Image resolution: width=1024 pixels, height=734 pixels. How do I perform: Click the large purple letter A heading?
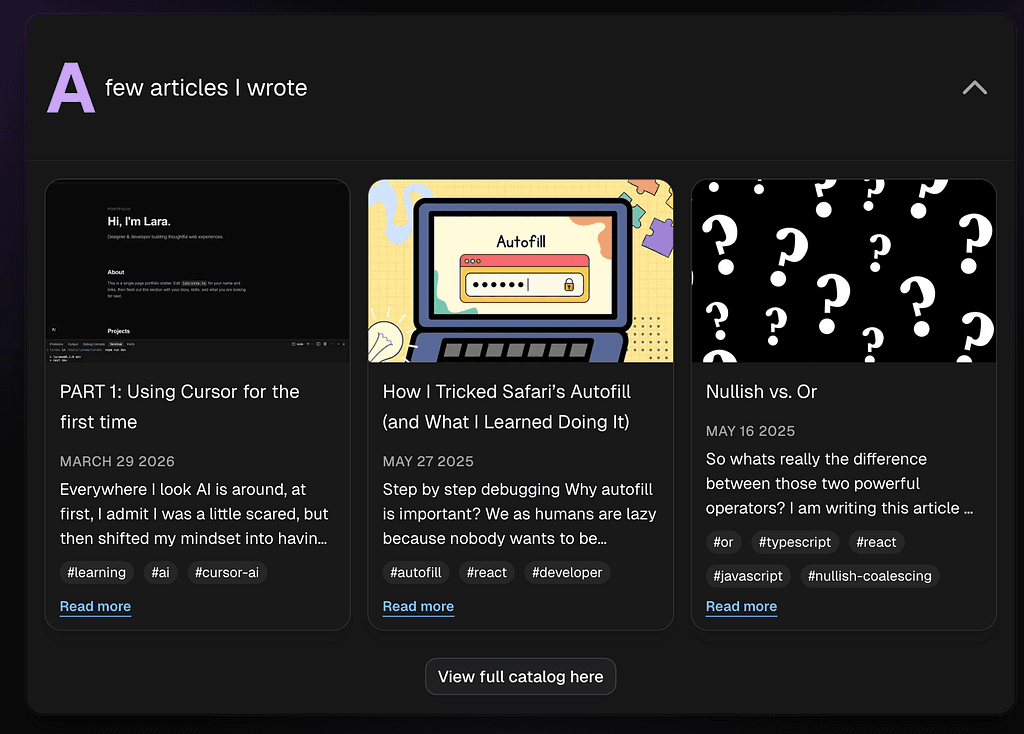[x=71, y=89]
